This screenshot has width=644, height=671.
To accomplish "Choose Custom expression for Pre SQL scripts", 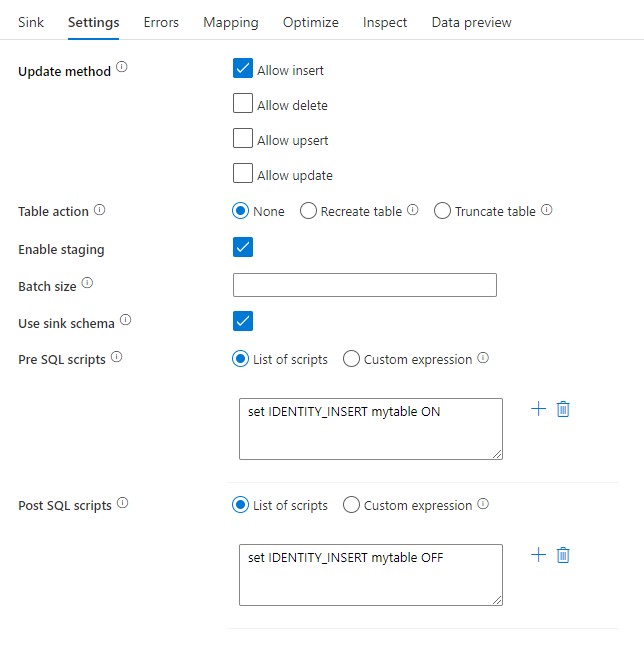I will [351, 359].
